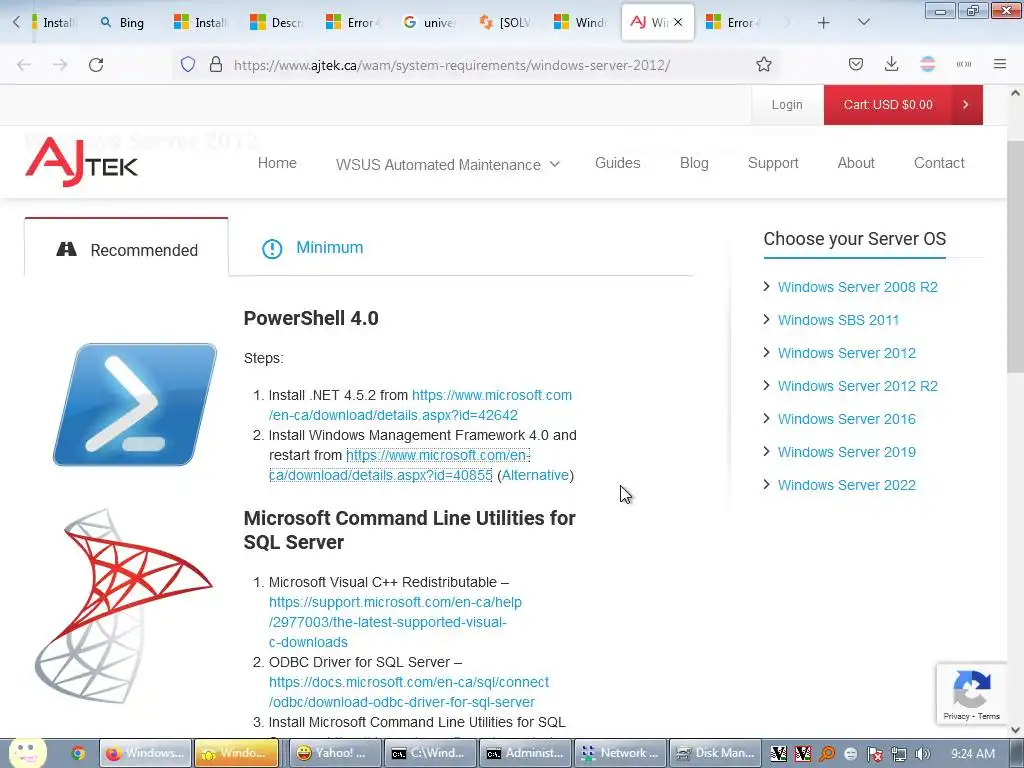Go forward with the forward arrow
The width and height of the screenshot is (1024, 768).
pyautogui.click(x=60, y=65)
